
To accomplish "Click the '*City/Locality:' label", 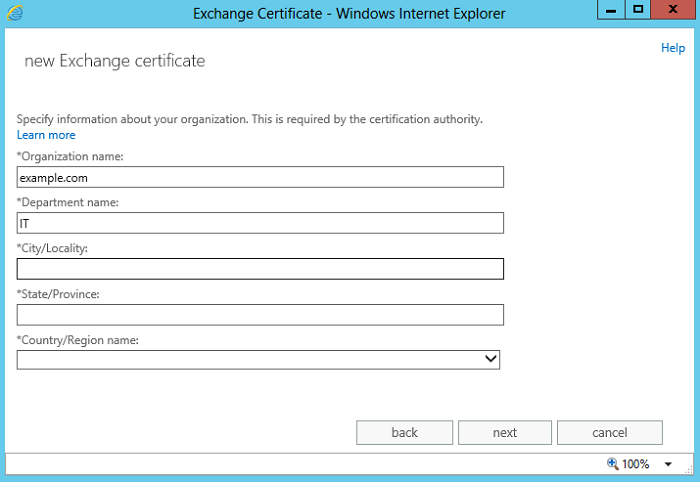I will (52, 248).
